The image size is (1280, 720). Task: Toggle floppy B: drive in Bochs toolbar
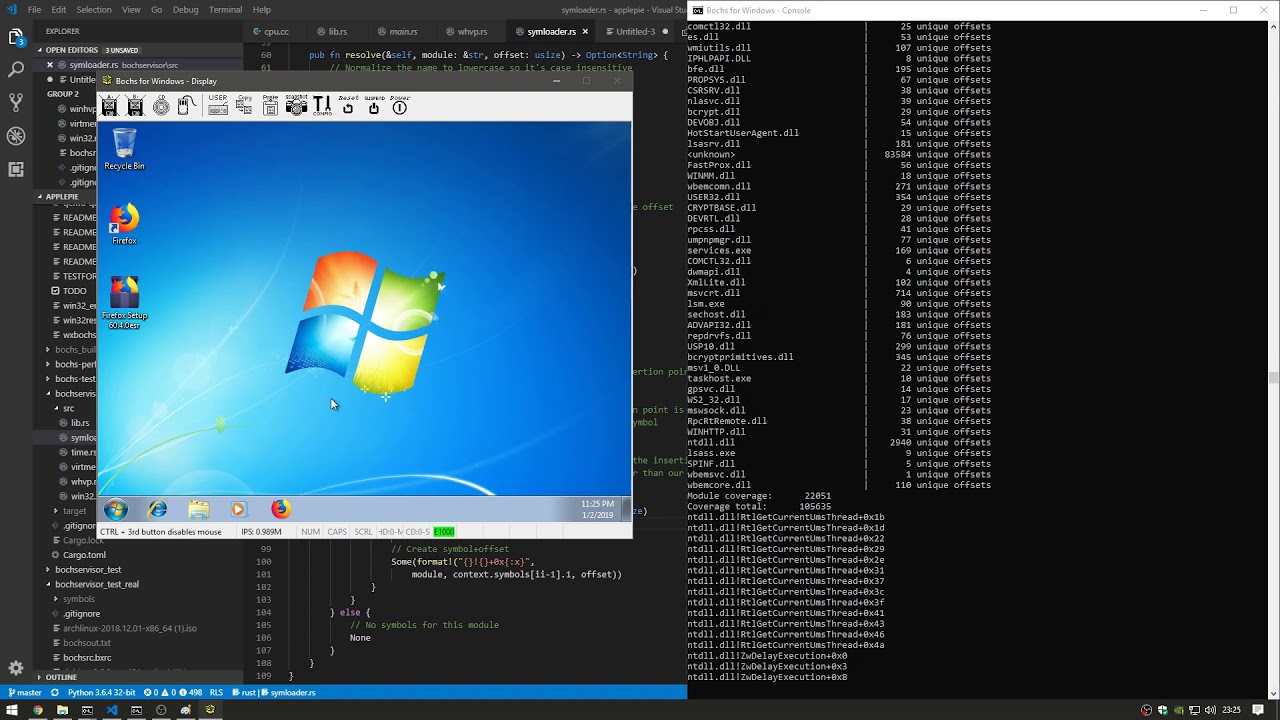point(135,106)
